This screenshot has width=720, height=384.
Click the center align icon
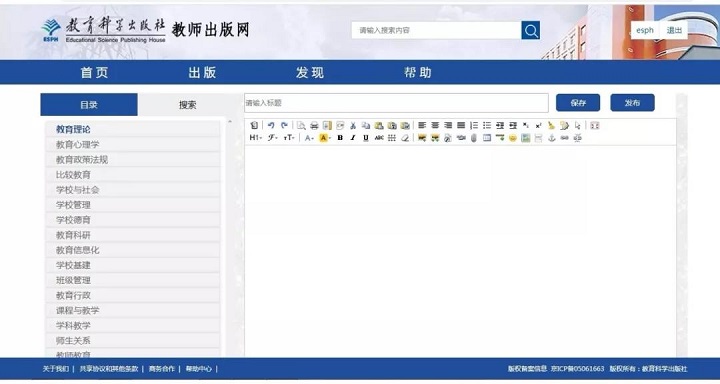(x=435, y=125)
